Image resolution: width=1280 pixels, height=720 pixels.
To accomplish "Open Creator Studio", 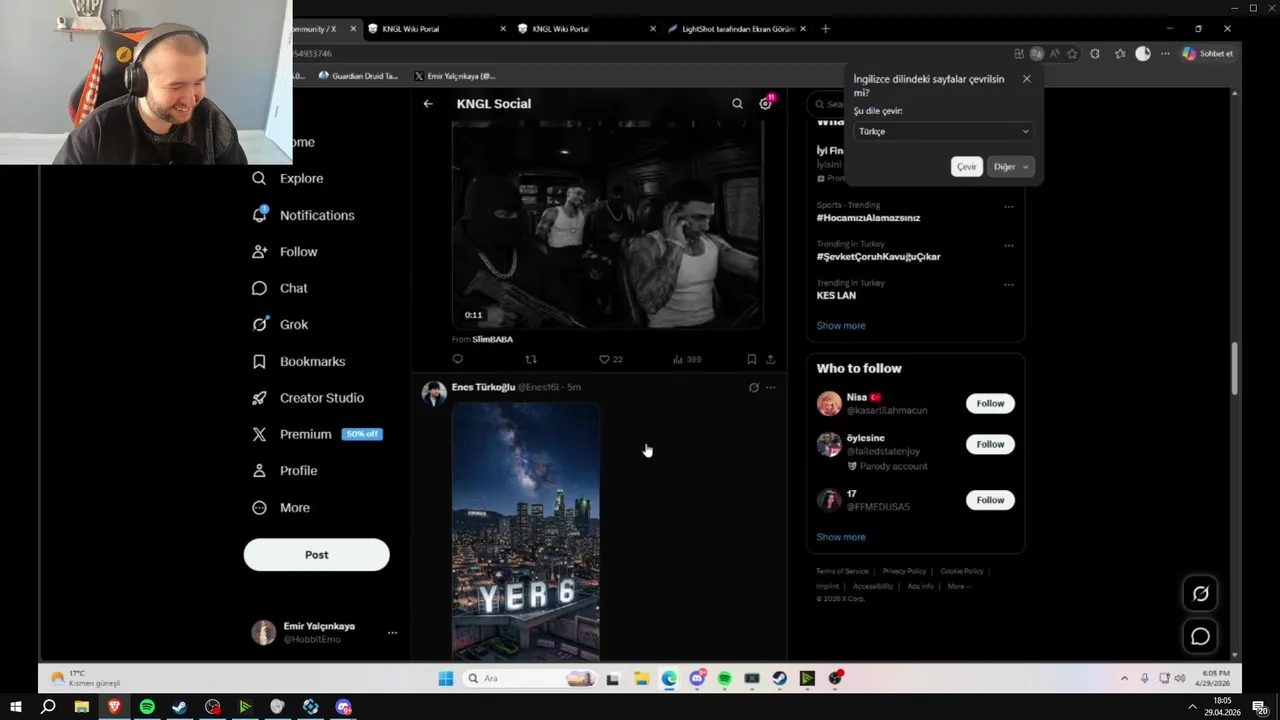I will click(x=308, y=398).
